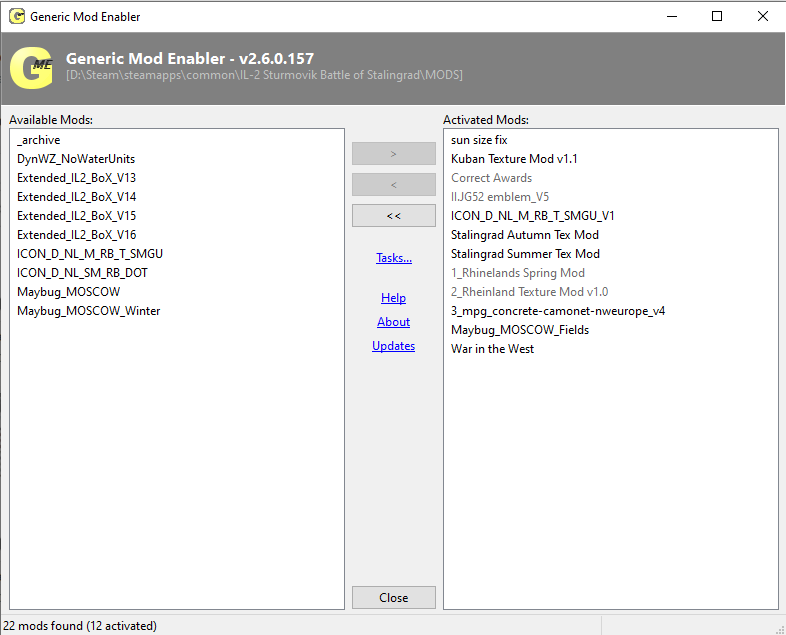Select Extended_IL2_BoX_V15 mod
This screenshot has width=786, height=635.
(77, 216)
